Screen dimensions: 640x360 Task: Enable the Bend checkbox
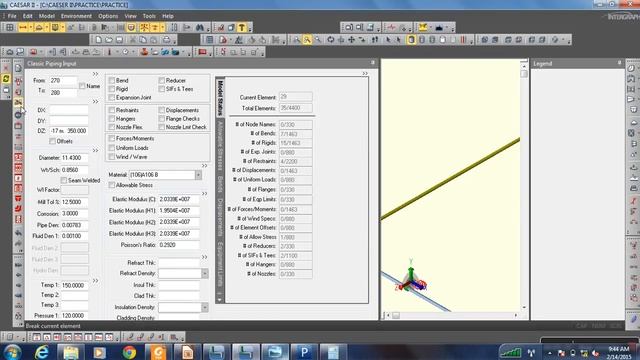pyautogui.click(x=112, y=80)
